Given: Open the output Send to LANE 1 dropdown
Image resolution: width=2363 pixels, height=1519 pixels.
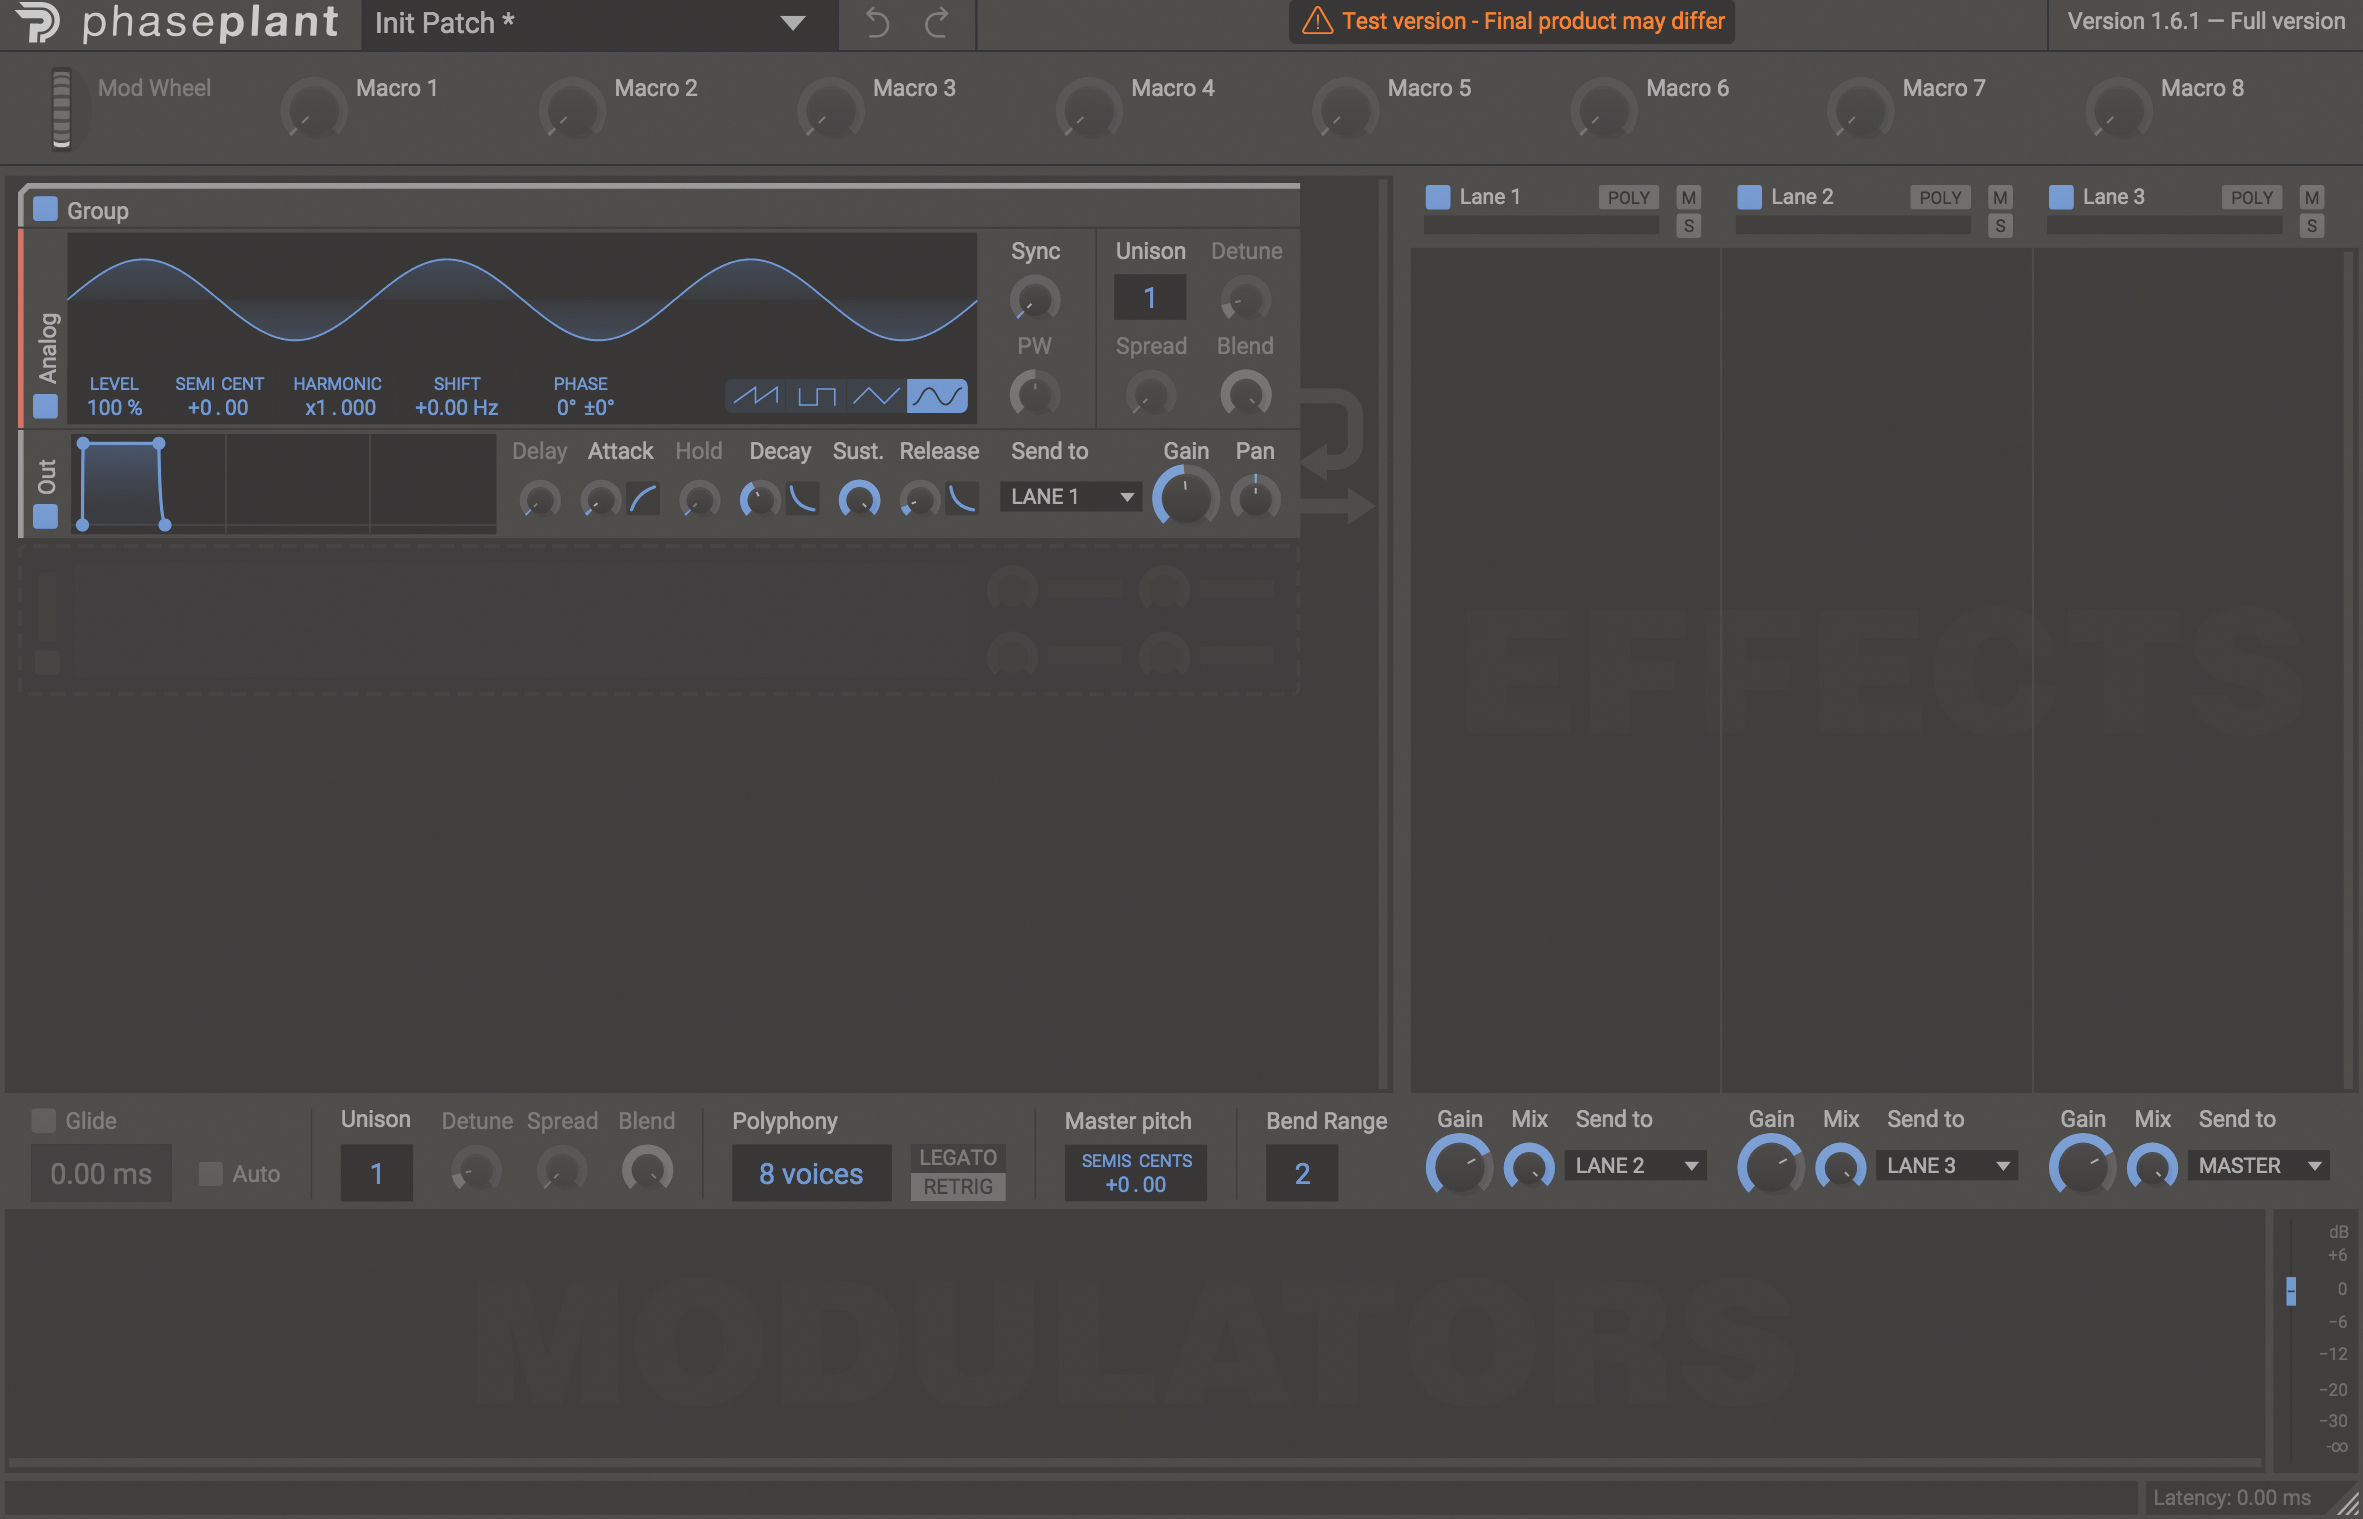Looking at the screenshot, I should tap(1071, 497).
